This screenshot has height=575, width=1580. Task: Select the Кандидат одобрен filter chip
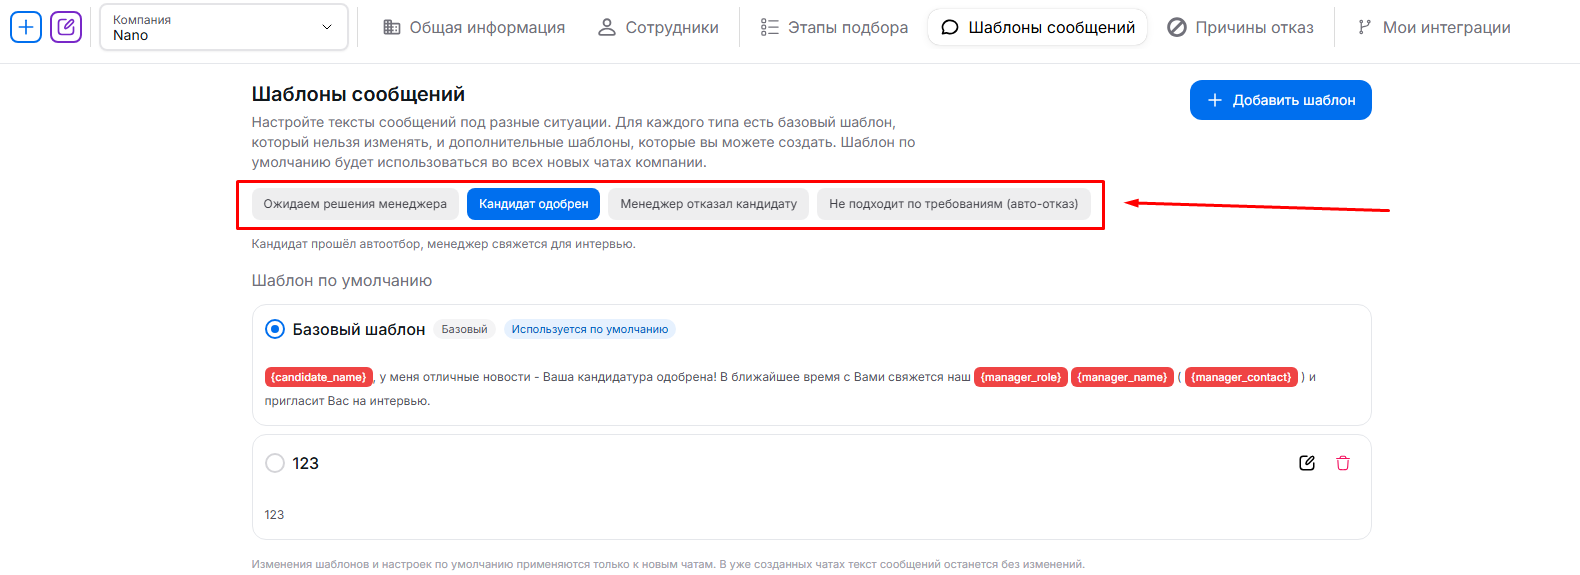pyautogui.click(x=533, y=204)
